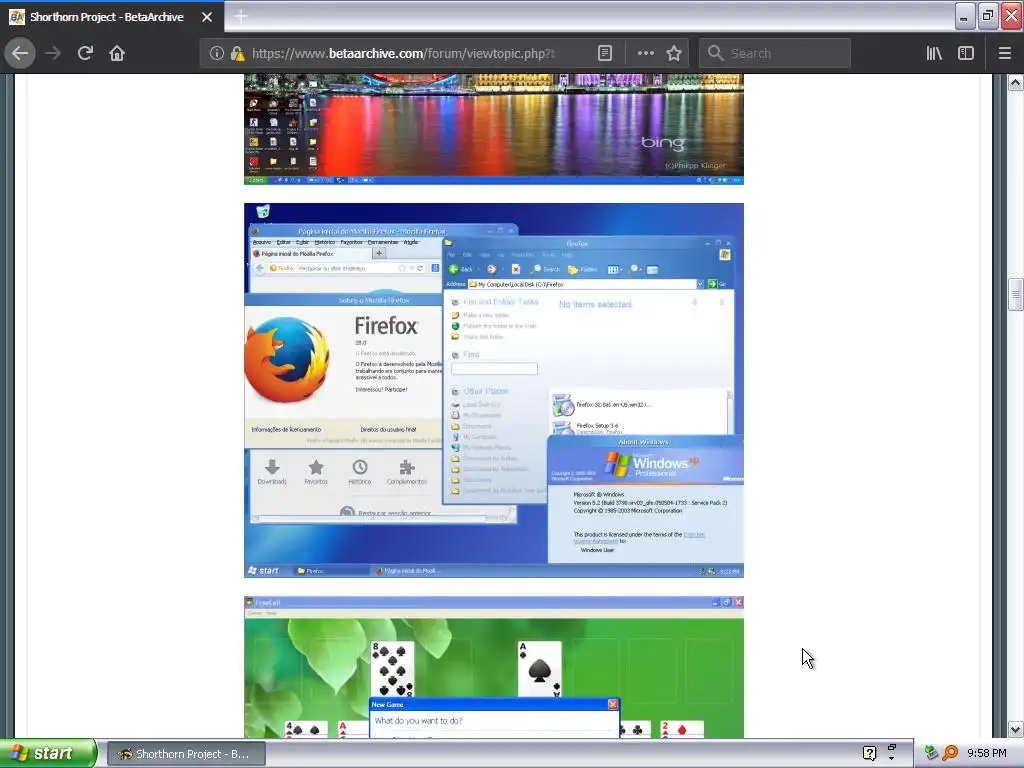Restore the language bar using its restore icon
The width and height of the screenshot is (1024, 768).
pos(891,747)
